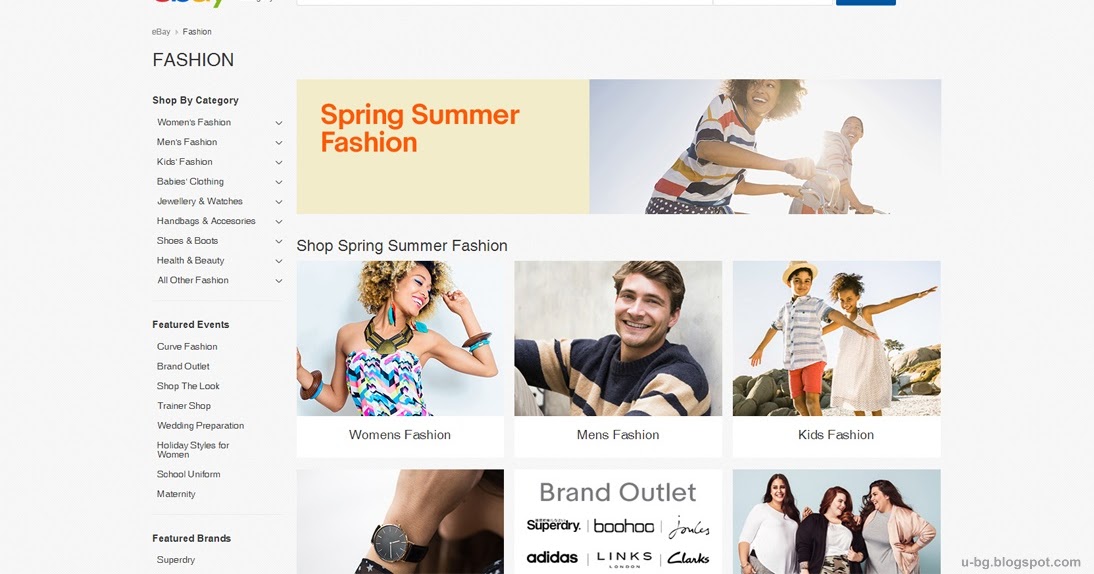Expand the Women's Fashion category chevron
The height and width of the screenshot is (574, 1094).
[278, 123]
